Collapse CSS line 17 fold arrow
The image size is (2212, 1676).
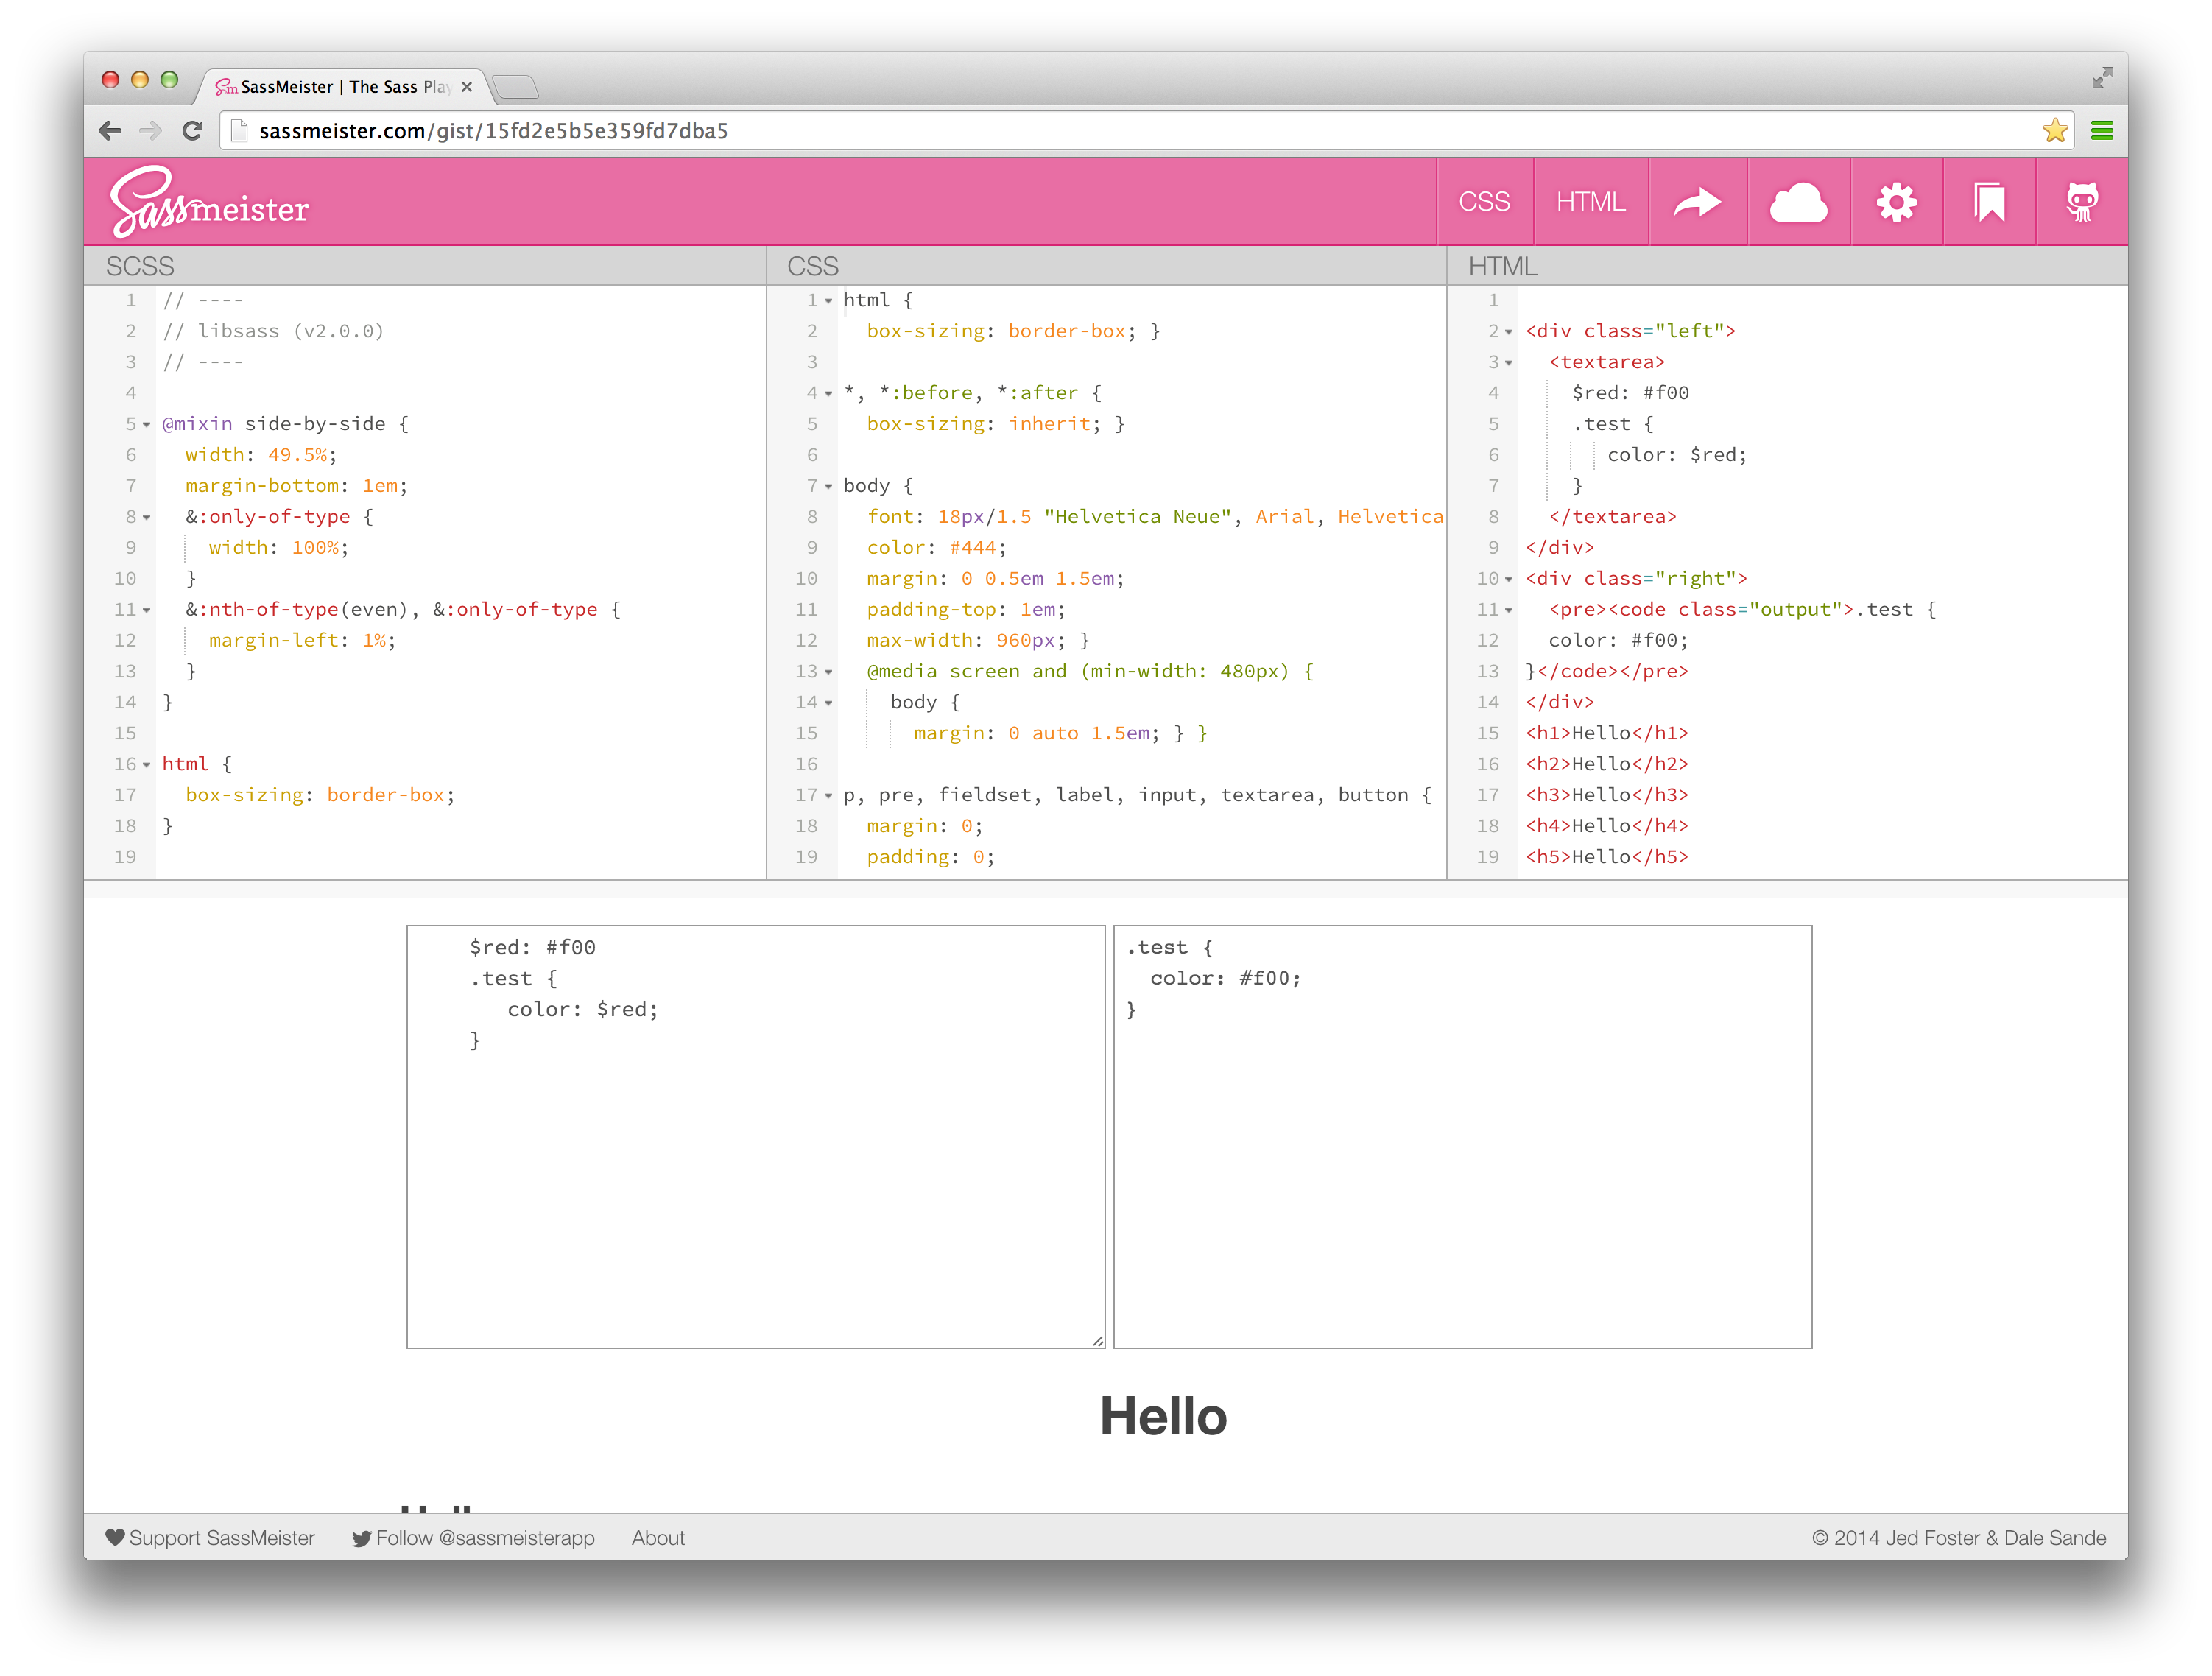click(x=828, y=796)
